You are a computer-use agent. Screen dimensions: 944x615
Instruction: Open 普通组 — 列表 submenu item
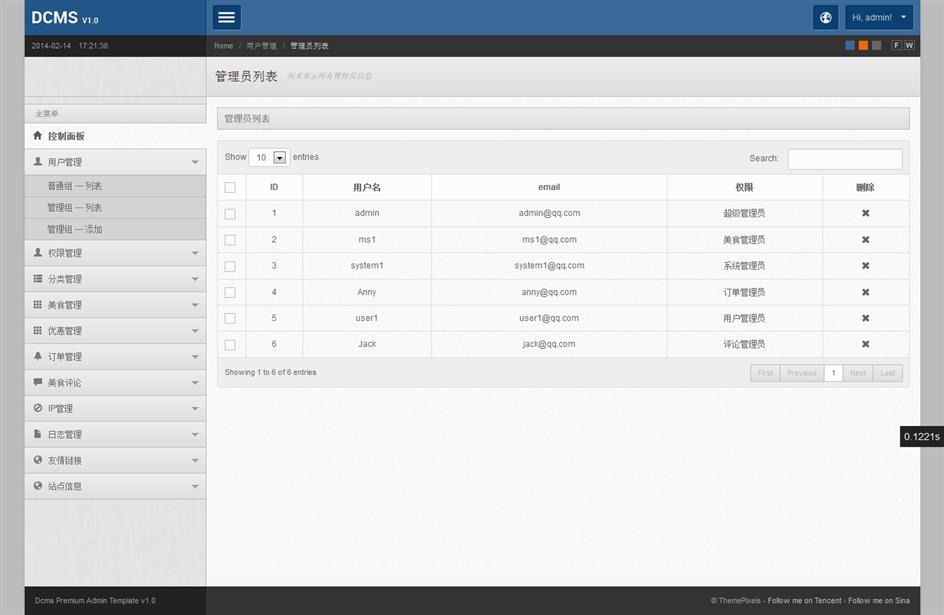pos(75,186)
